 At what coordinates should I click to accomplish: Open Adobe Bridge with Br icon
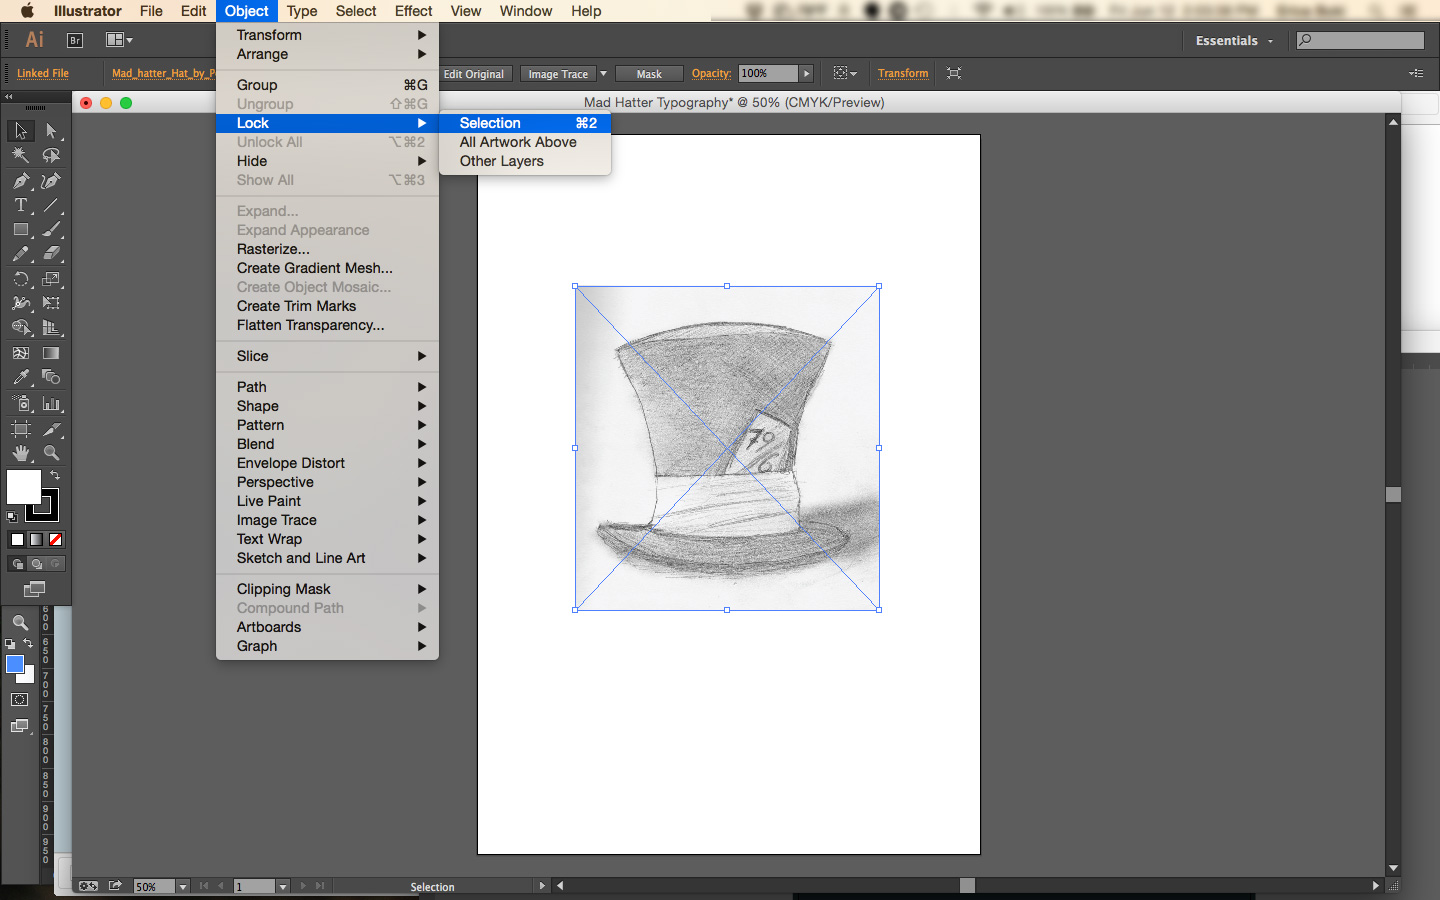[x=75, y=40]
